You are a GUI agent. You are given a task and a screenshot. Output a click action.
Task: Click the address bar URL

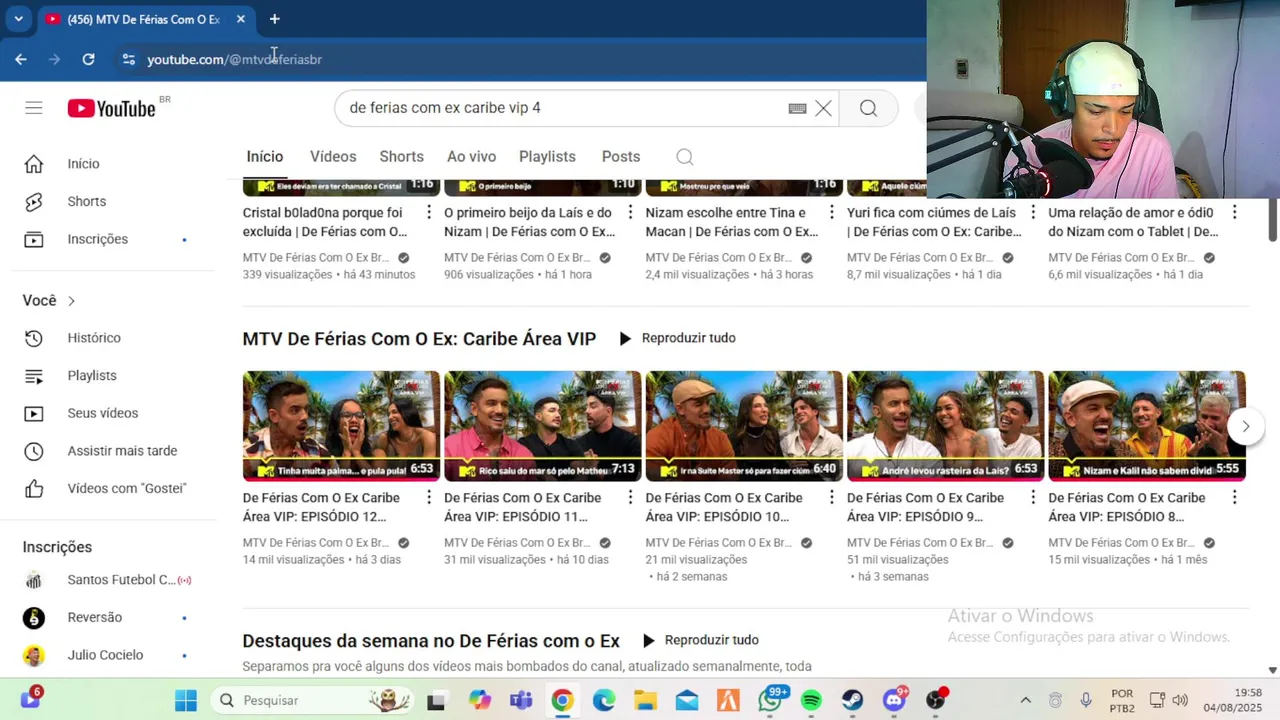click(x=234, y=59)
